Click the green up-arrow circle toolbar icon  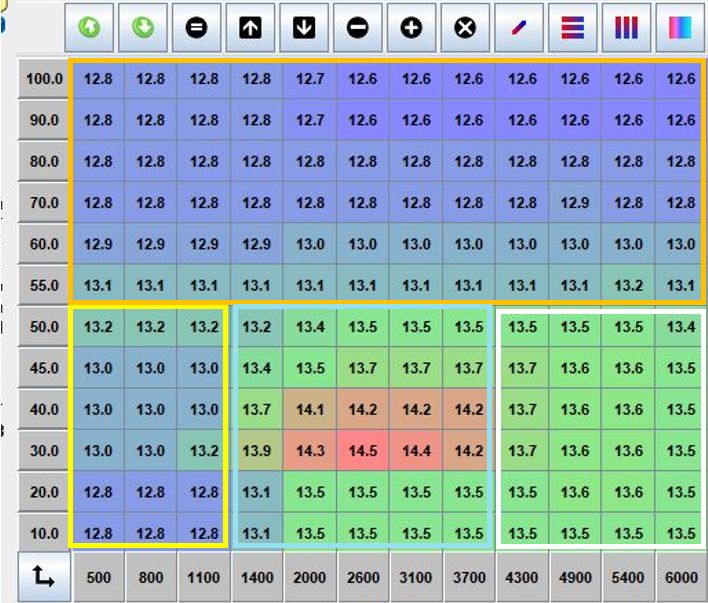click(x=92, y=28)
